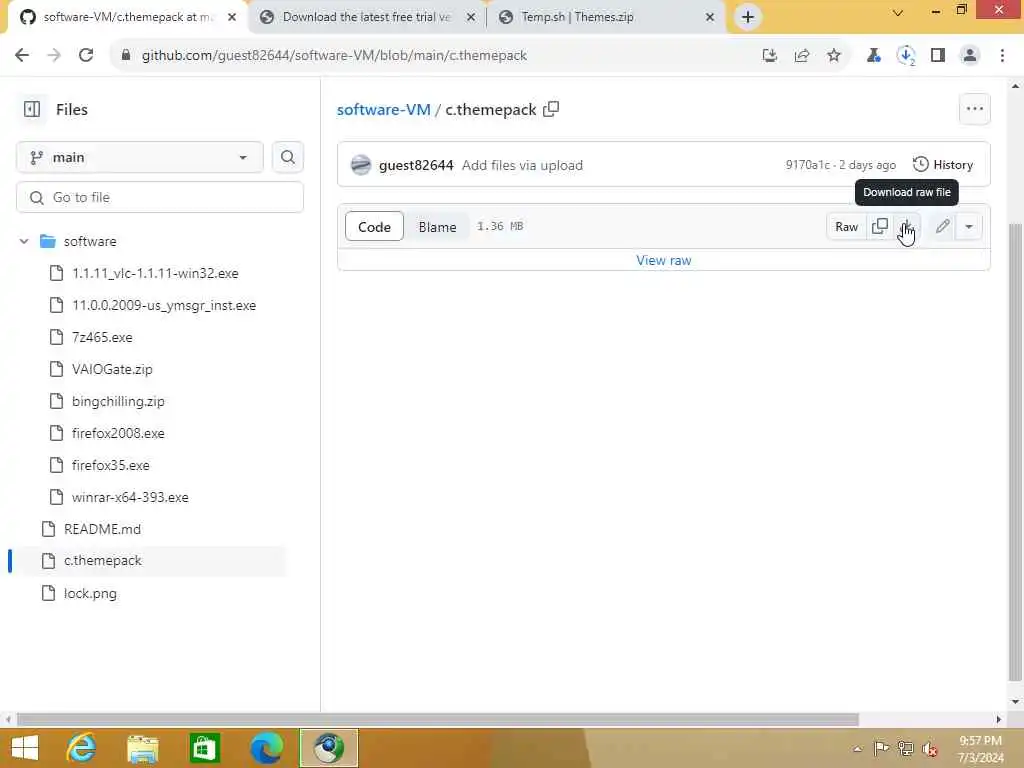
Task: Install app icon in address bar
Action: click(x=770, y=56)
